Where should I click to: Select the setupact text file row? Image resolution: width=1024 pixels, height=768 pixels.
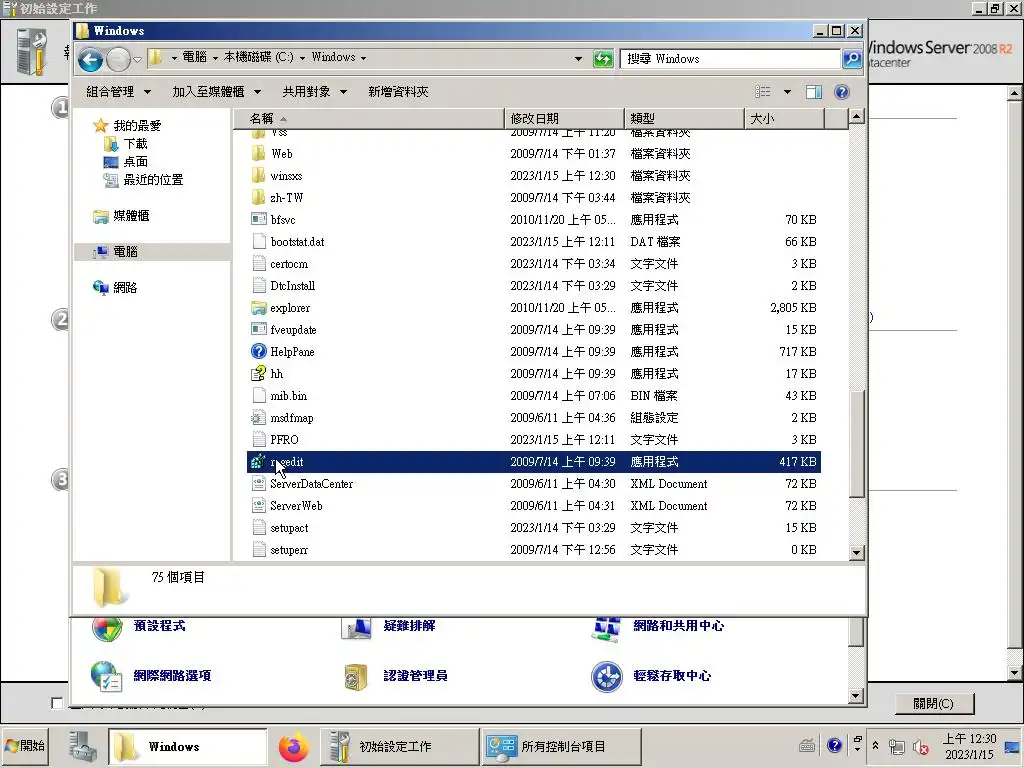click(533, 528)
